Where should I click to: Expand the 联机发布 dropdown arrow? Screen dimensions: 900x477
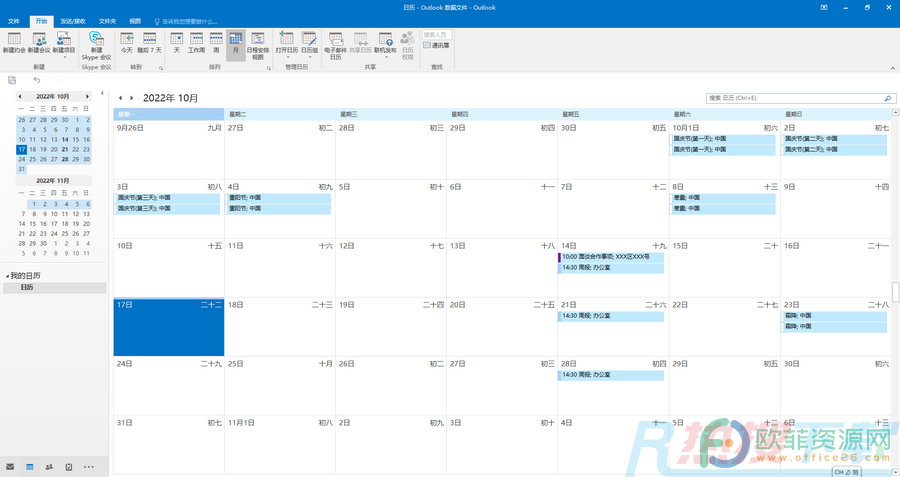pos(386,57)
